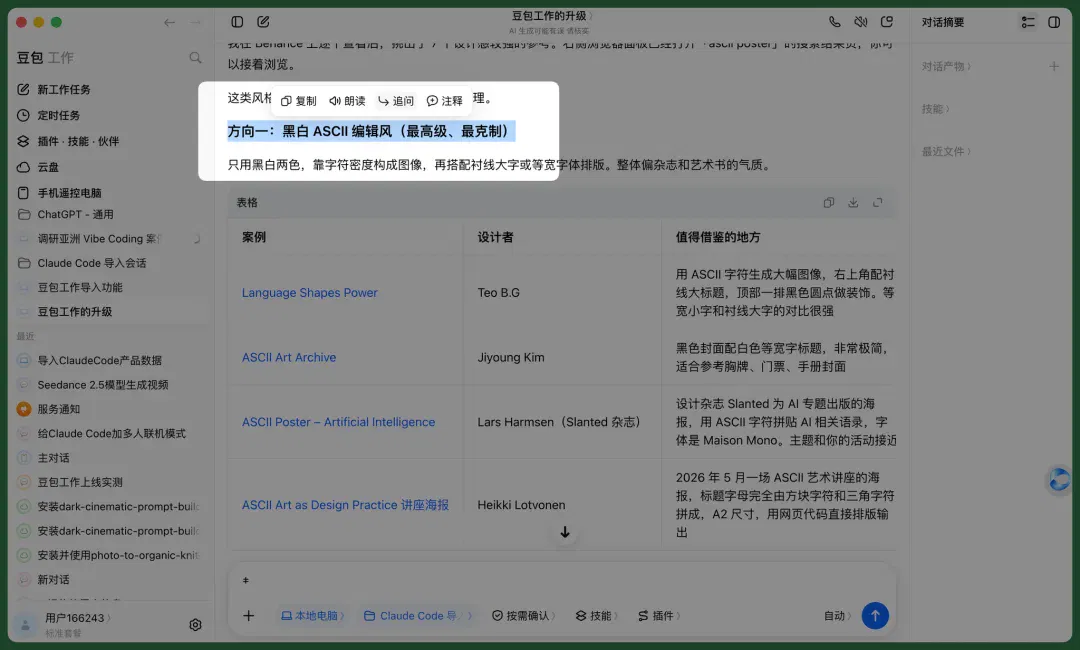Go back with the left arrow
This screenshot has width=1080, height=650.
click(x=169, y=23)
